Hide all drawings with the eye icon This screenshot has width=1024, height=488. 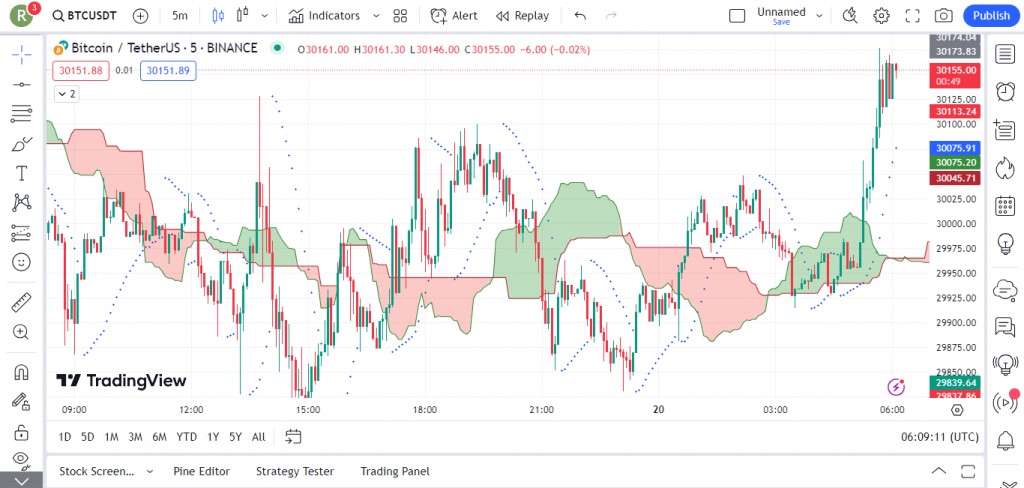(22, 459)
